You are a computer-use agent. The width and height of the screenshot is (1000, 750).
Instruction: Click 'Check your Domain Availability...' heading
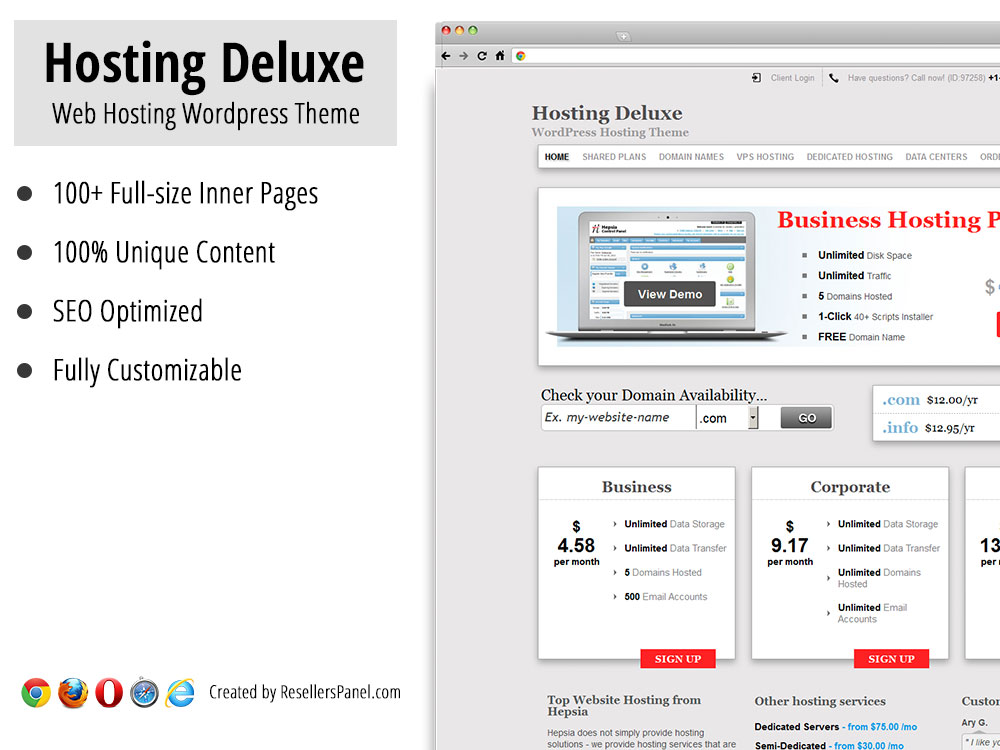click(x=654, y=395)
